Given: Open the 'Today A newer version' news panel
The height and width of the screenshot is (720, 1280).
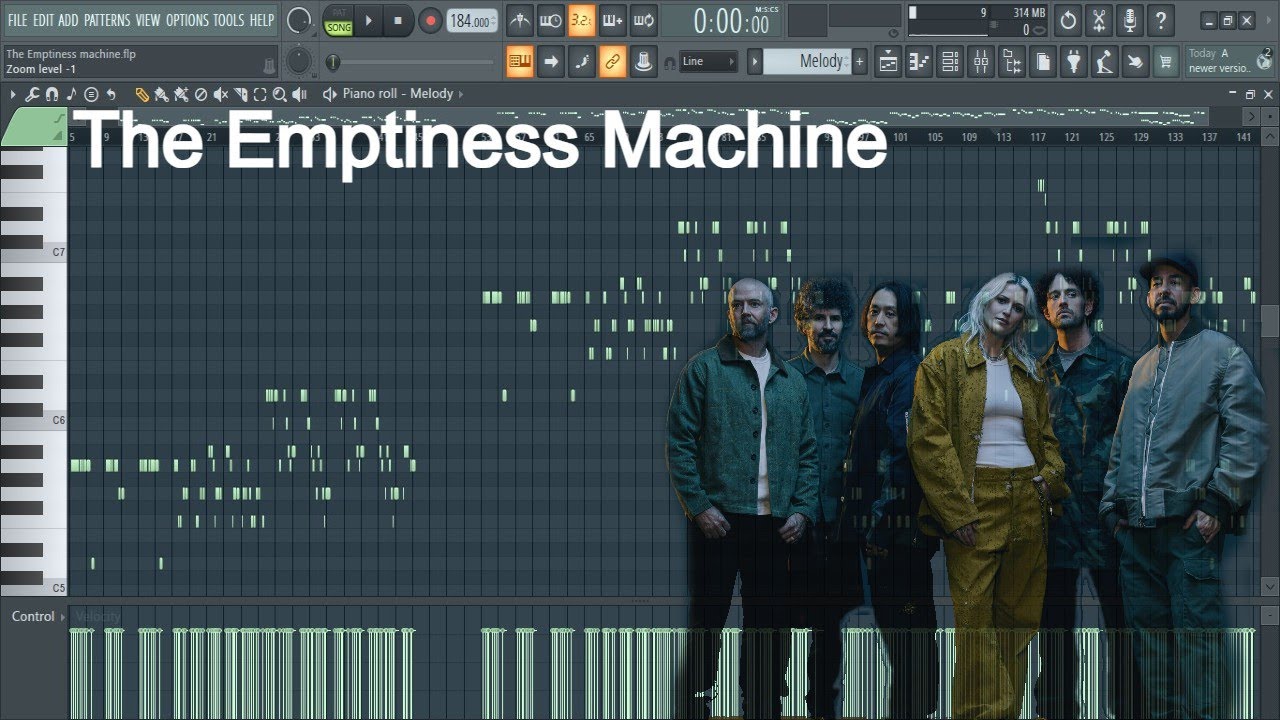Looking at the screenshot, I should (x=1230, y=61).
